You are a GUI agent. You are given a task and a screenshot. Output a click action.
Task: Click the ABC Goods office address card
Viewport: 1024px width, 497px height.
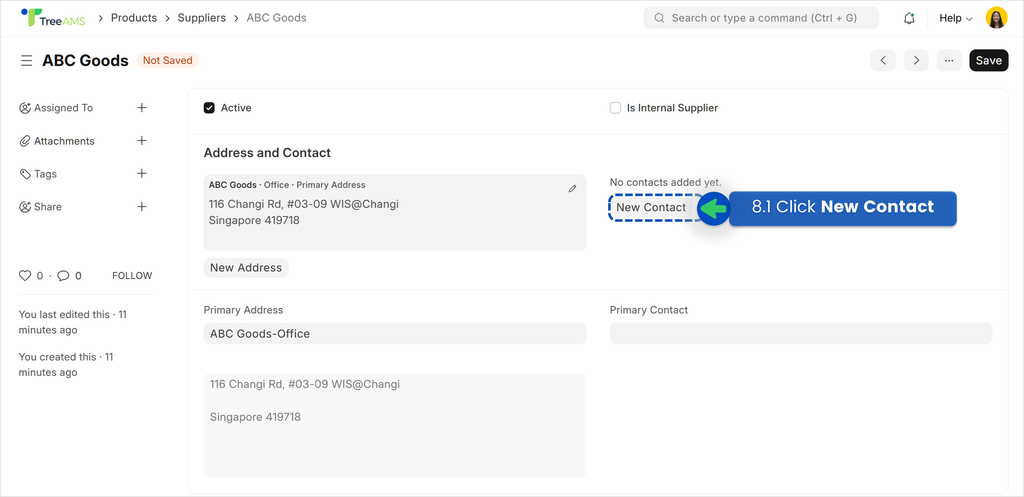(x=394, y=212)
